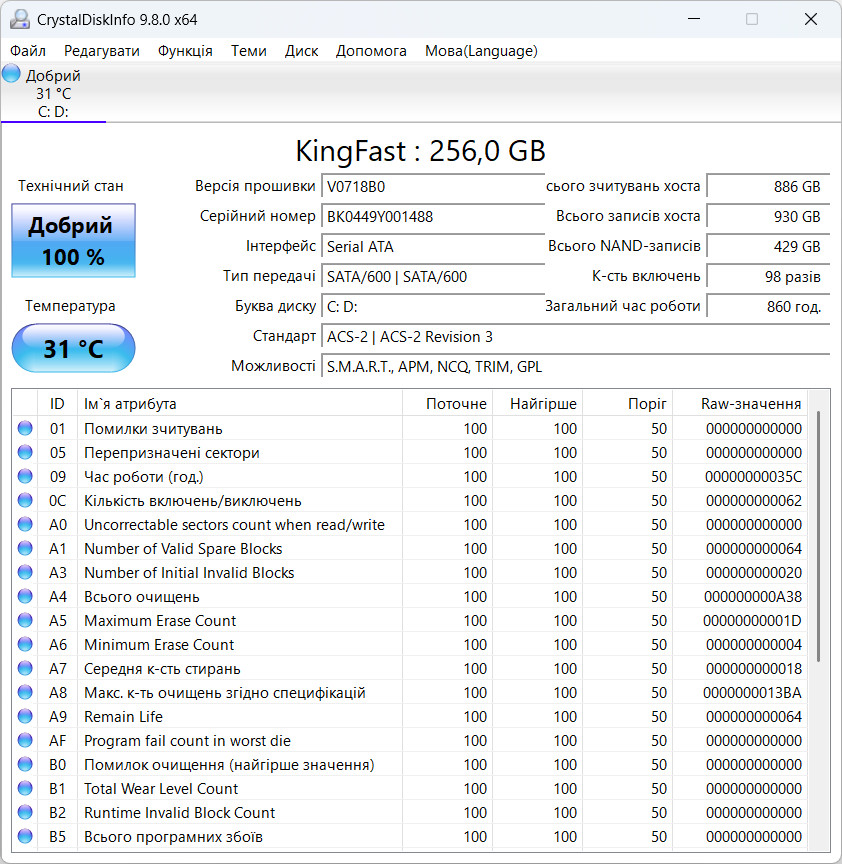Click the Ім'я атрибута column header
The height and width of the screenshot is (864, 842).
click(240, 404)
